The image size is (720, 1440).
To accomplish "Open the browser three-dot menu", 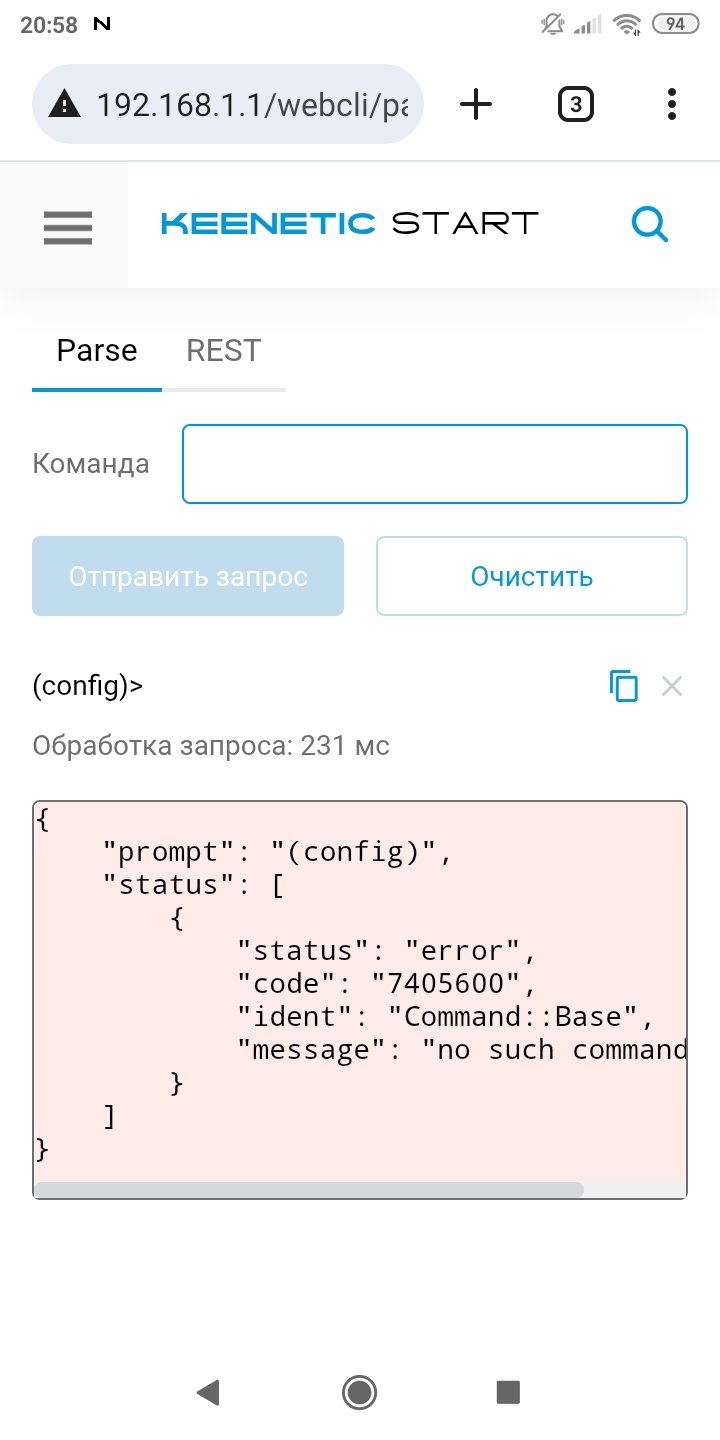I will [x=671, y=104].
